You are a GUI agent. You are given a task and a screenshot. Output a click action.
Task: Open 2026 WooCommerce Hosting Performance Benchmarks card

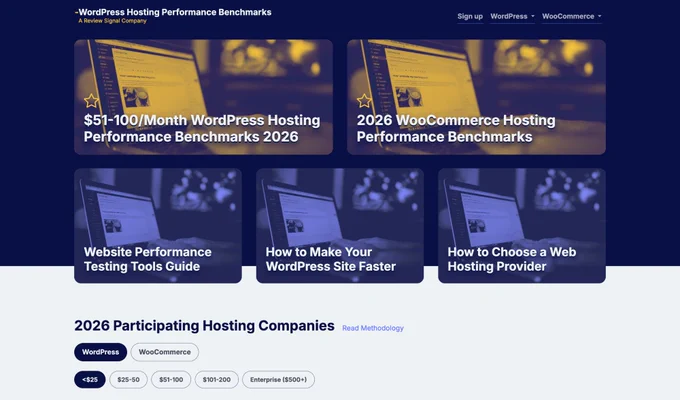pos(476,97)
